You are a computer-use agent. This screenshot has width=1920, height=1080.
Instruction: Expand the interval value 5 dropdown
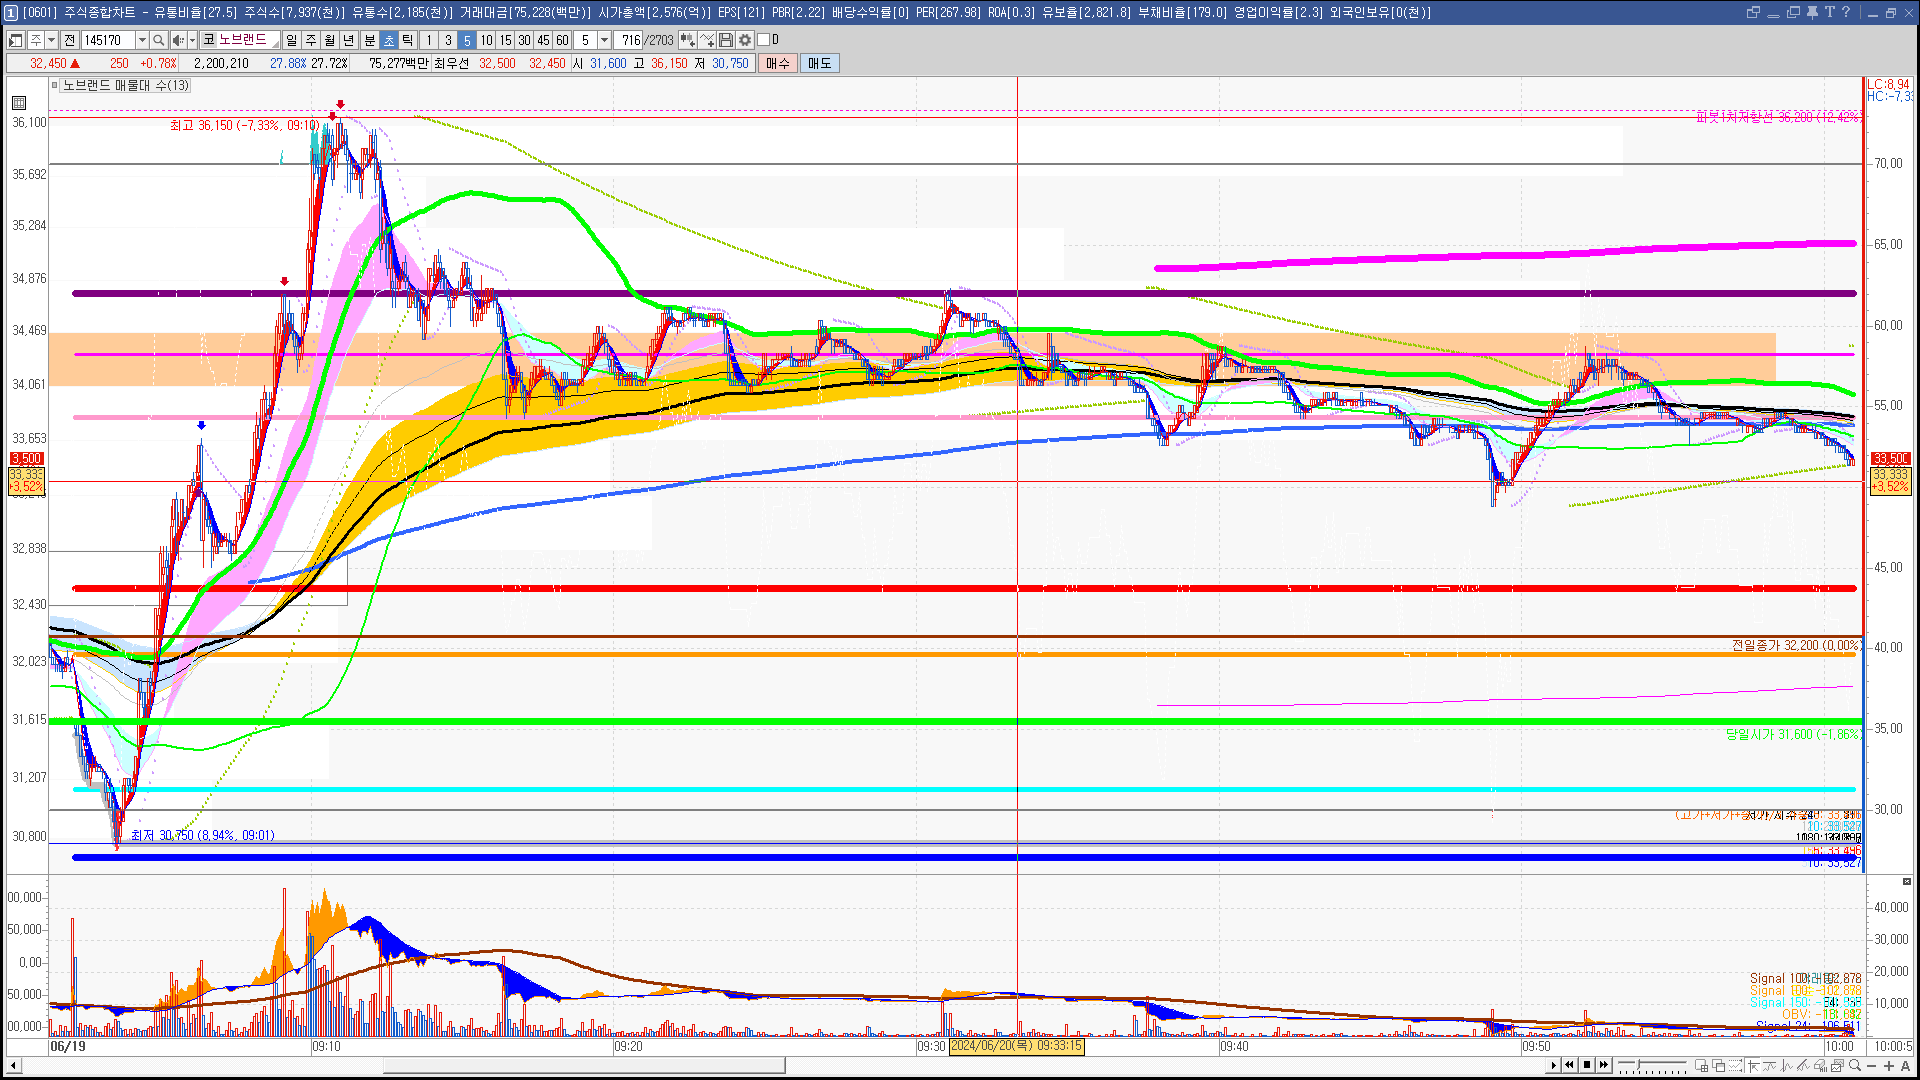(x=604, y=40)
